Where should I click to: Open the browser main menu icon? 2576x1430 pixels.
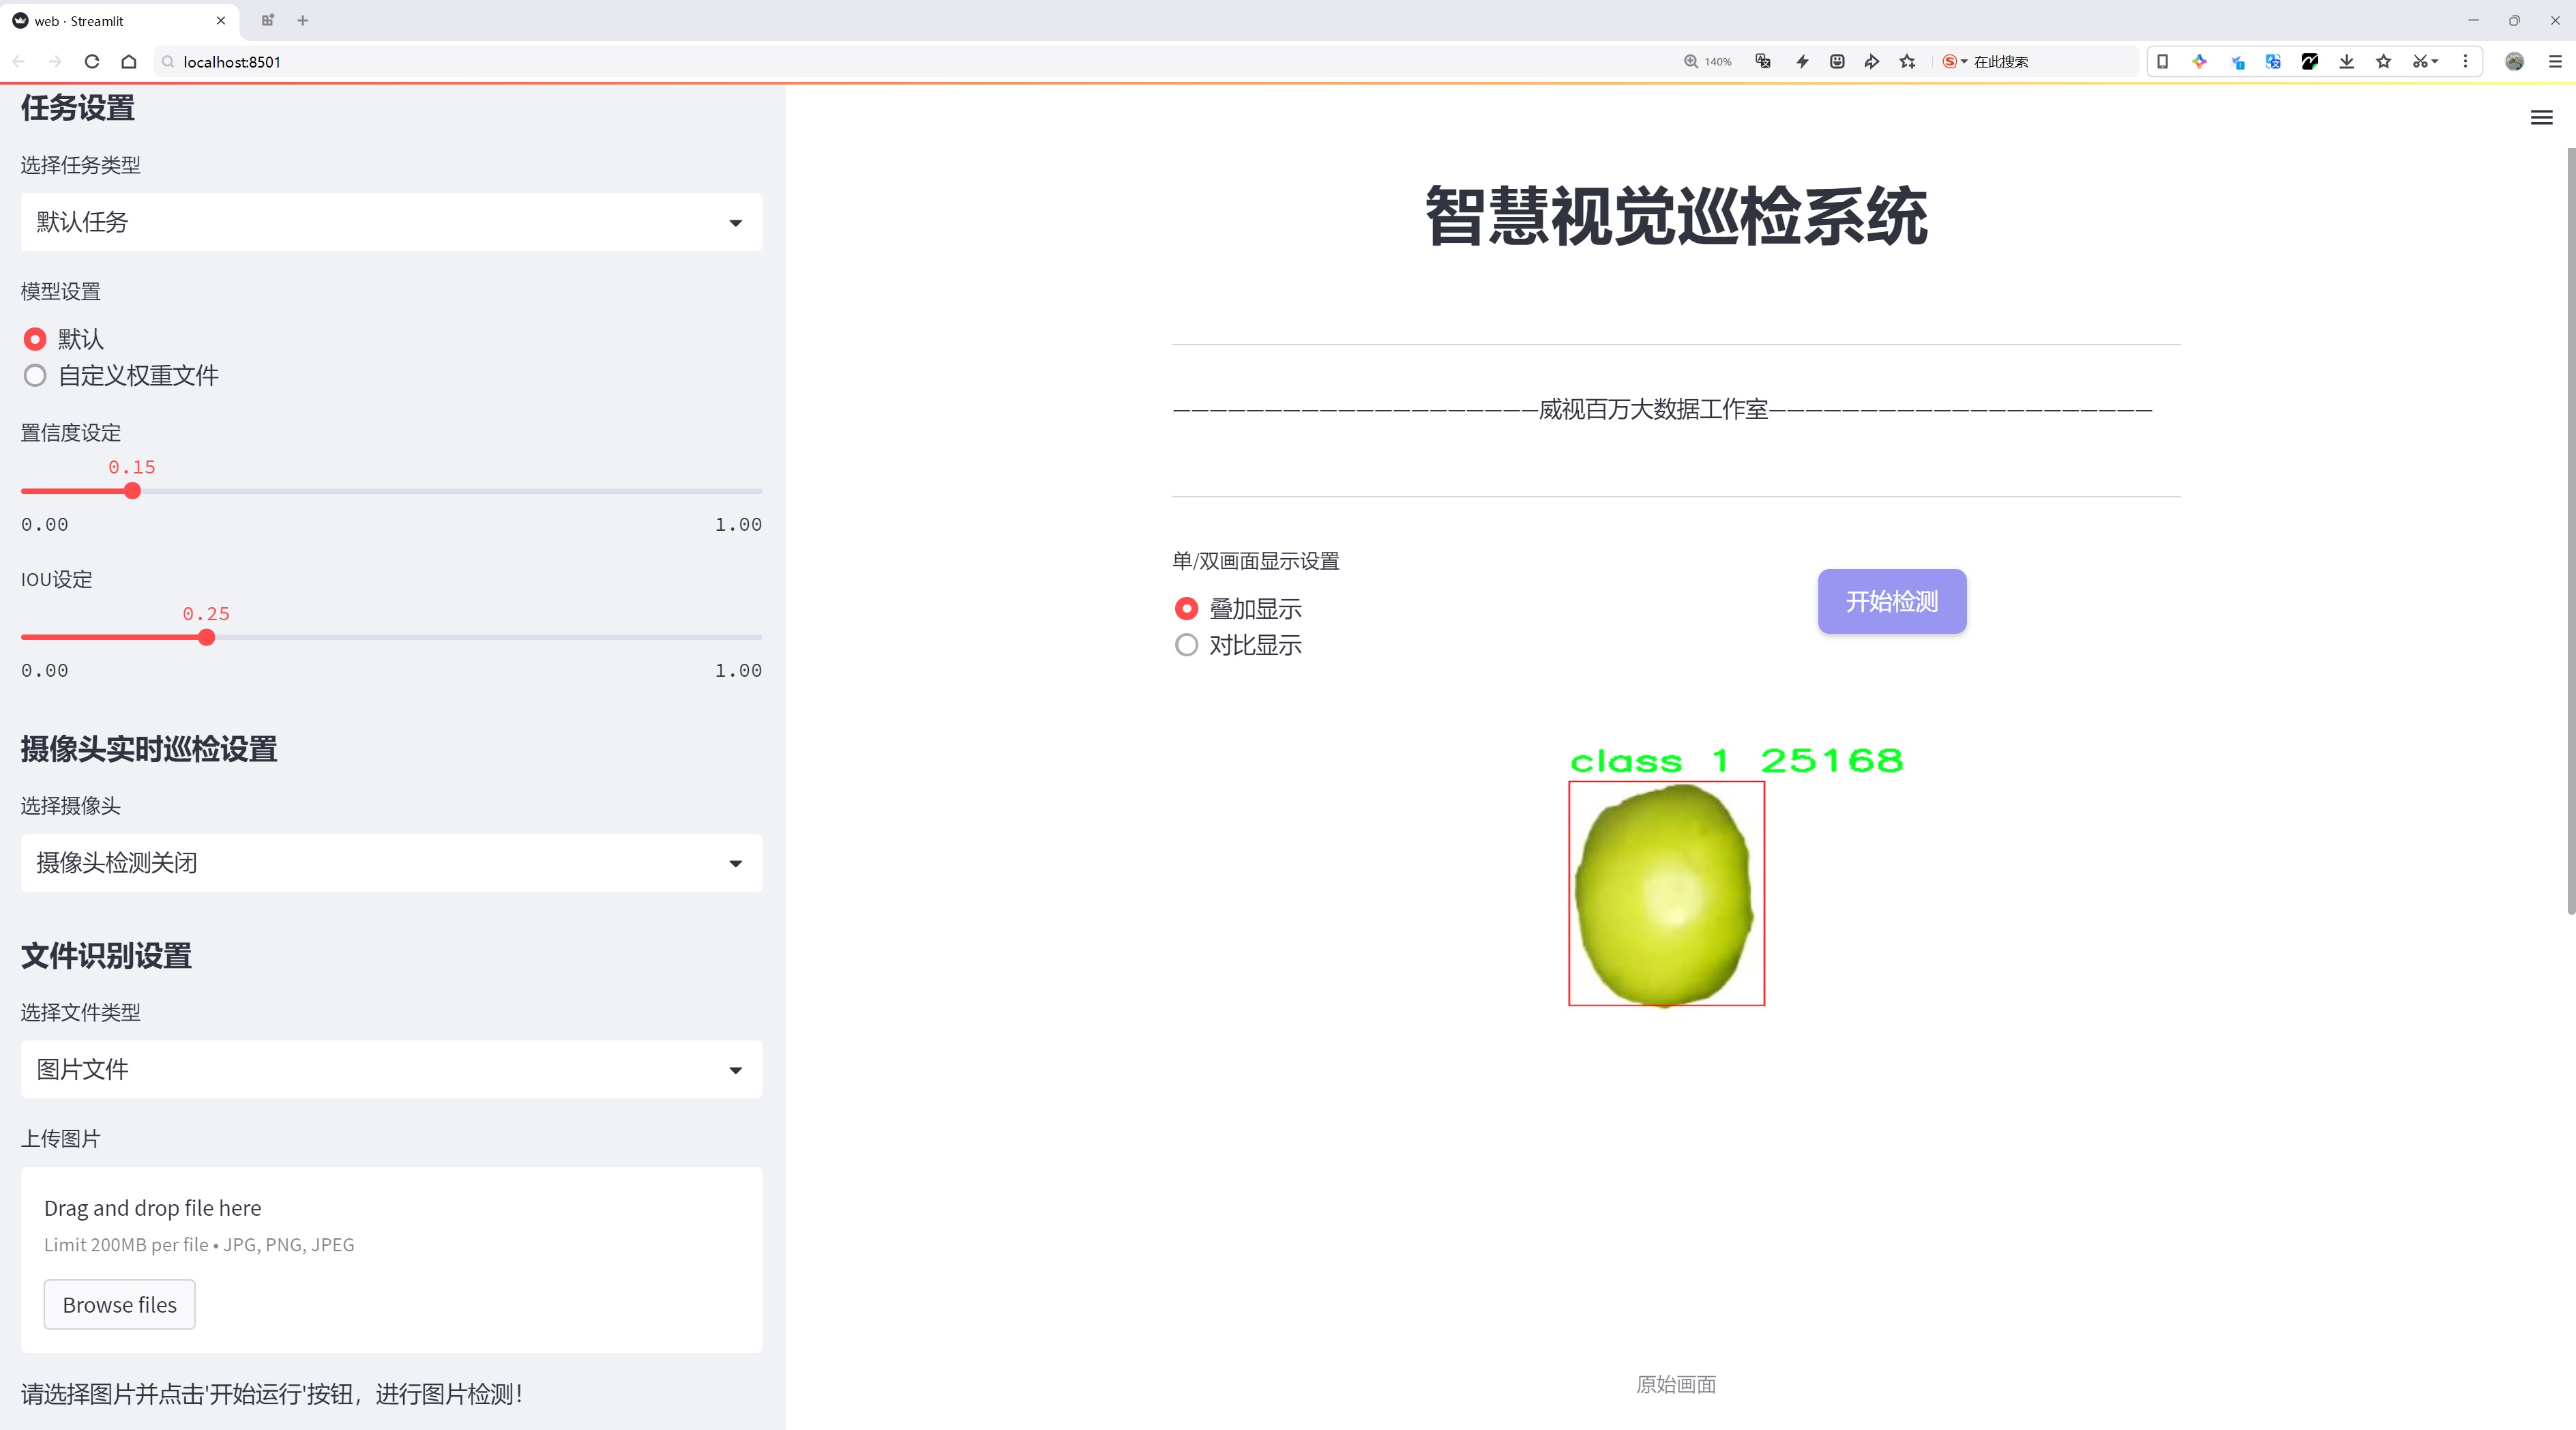[2555, 61]
